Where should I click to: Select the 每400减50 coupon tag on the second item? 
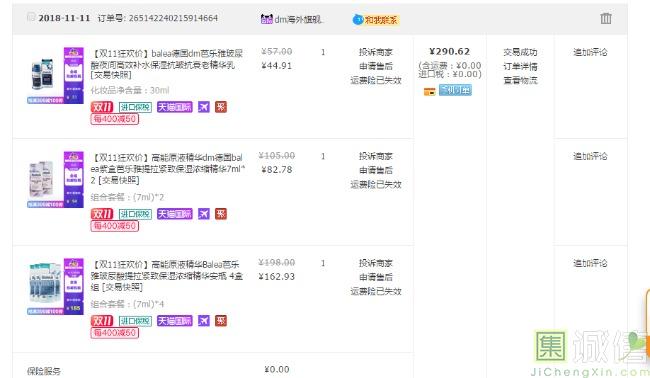pos(115,226)
